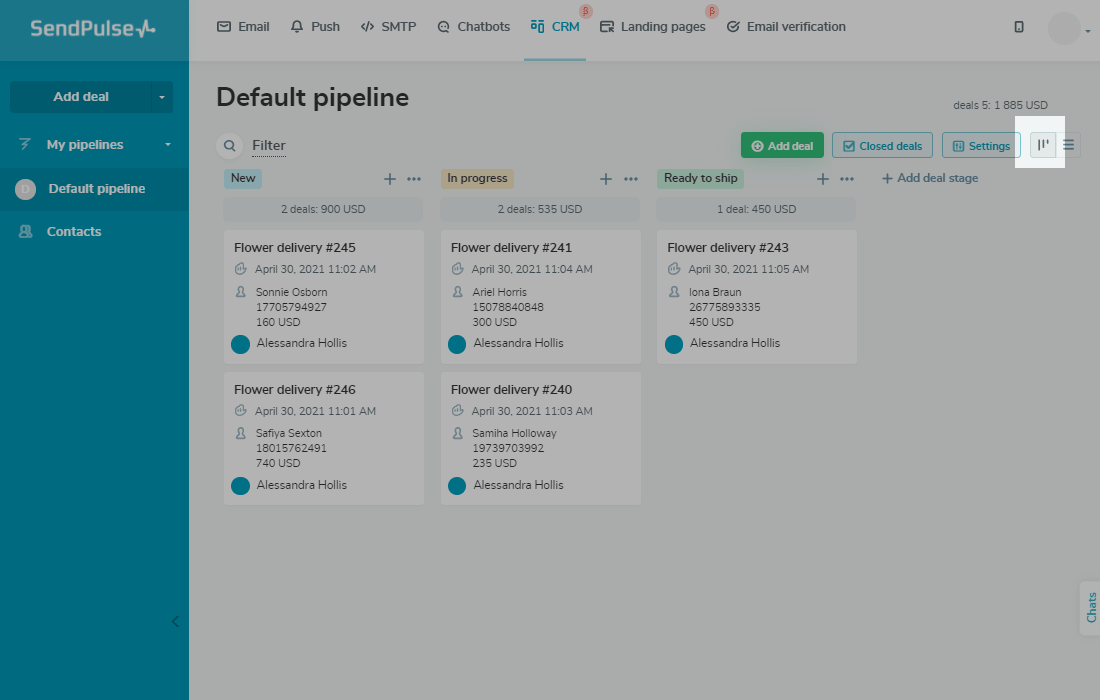Open the Chats side panel
The height and width of the screenshot is (700, 1100).
coord(1090,607)
